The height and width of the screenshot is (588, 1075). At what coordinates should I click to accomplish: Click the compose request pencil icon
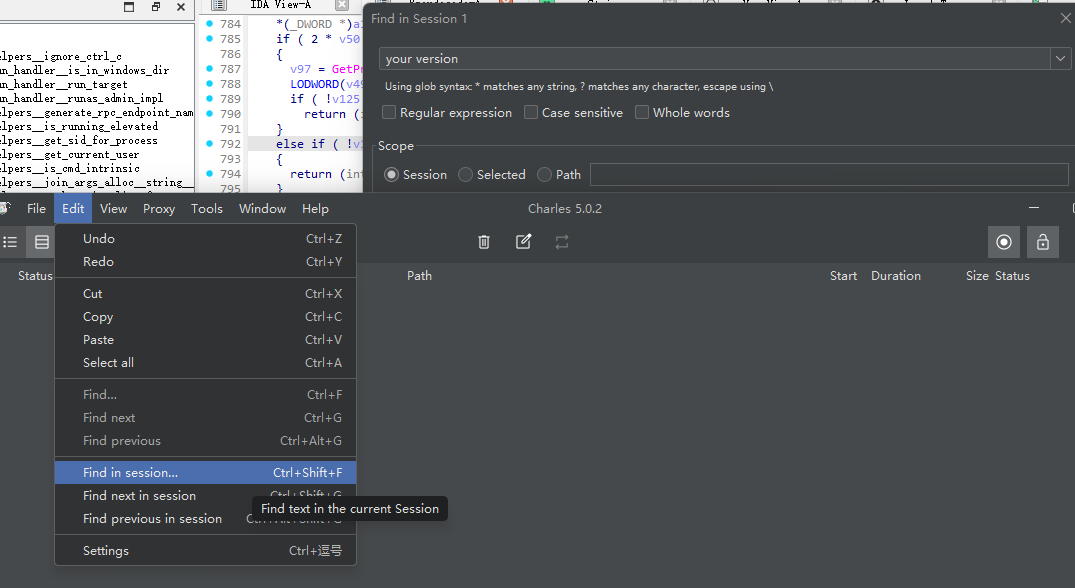coord(523,242)
